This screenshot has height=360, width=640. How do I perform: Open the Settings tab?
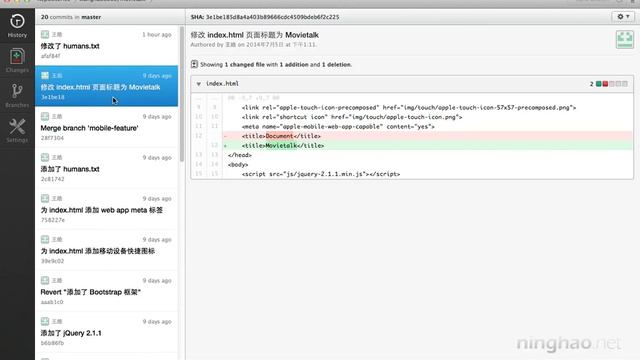(17, 131)
